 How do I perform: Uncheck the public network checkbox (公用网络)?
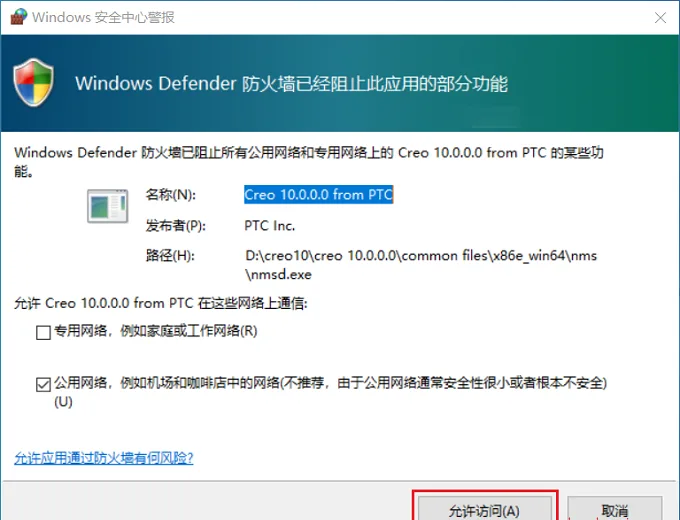pos(43,384)
